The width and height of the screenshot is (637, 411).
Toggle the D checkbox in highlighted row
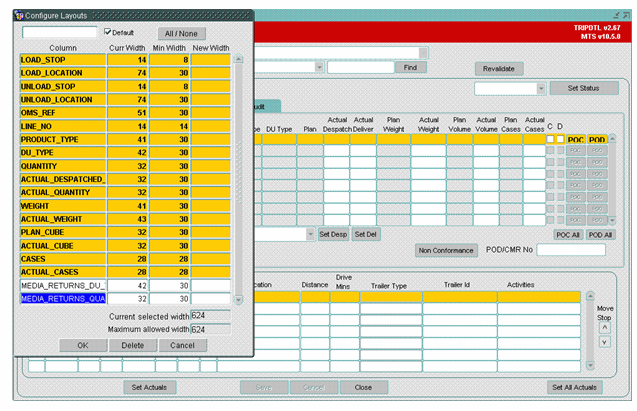point(560,139)
